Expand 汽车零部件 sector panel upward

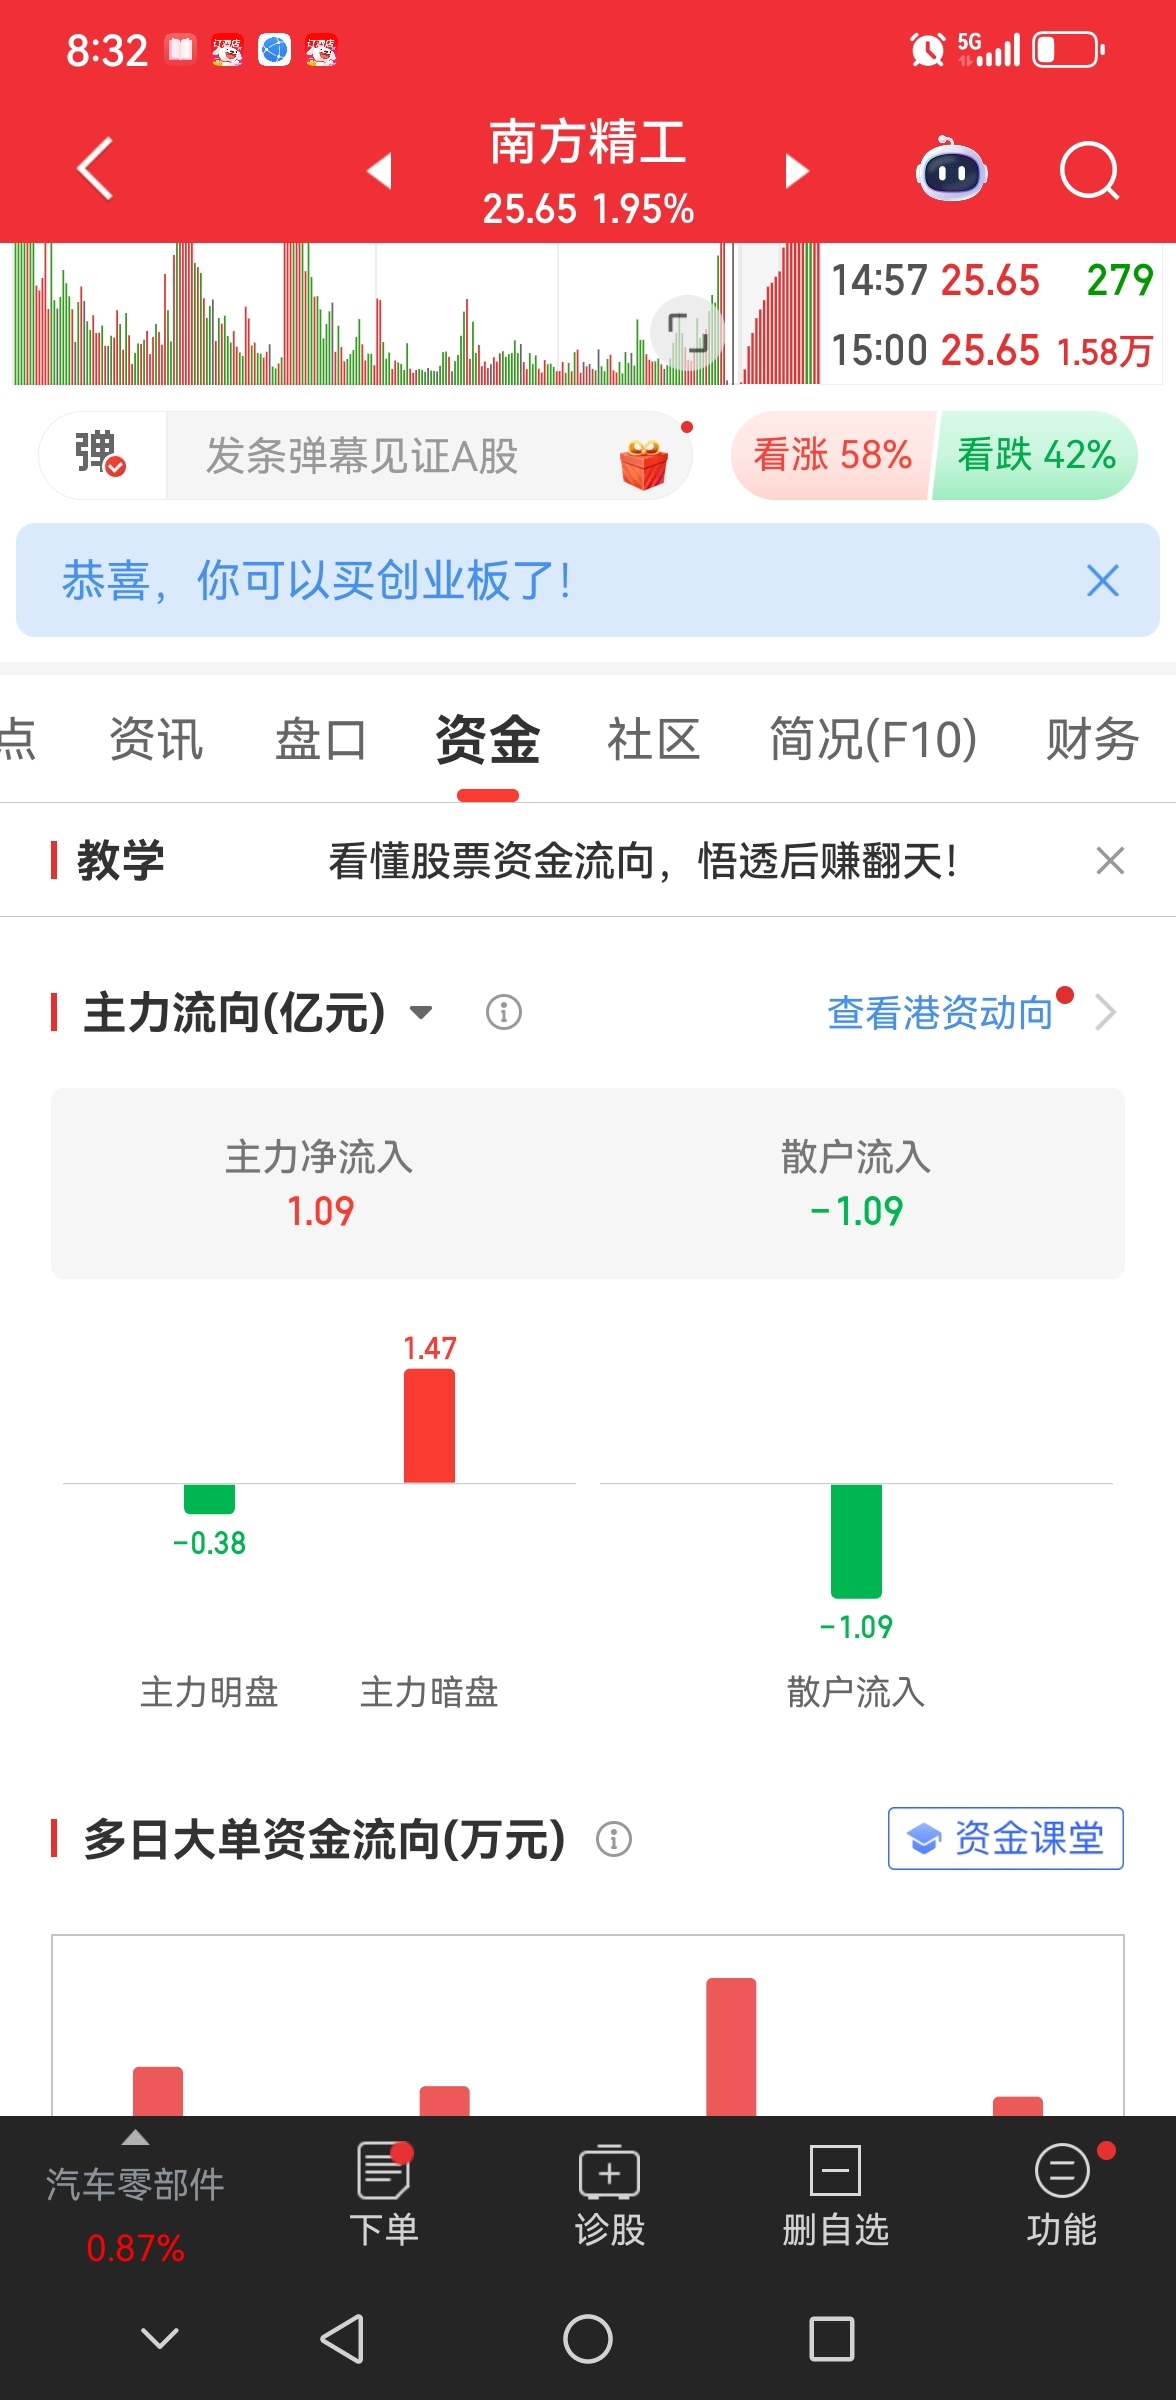[135, 2138]
